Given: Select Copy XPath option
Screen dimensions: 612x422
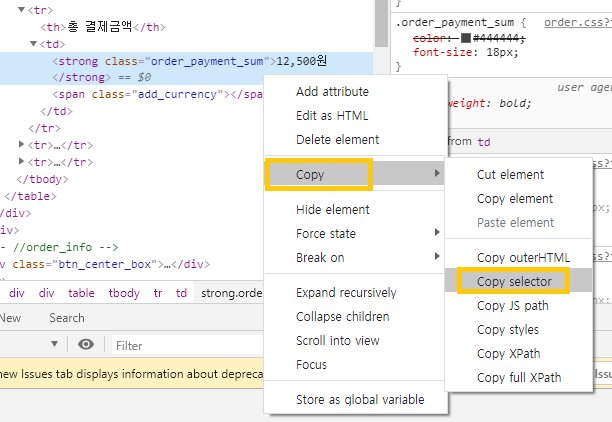Looking at the screenshot, I should pos(509,354).
